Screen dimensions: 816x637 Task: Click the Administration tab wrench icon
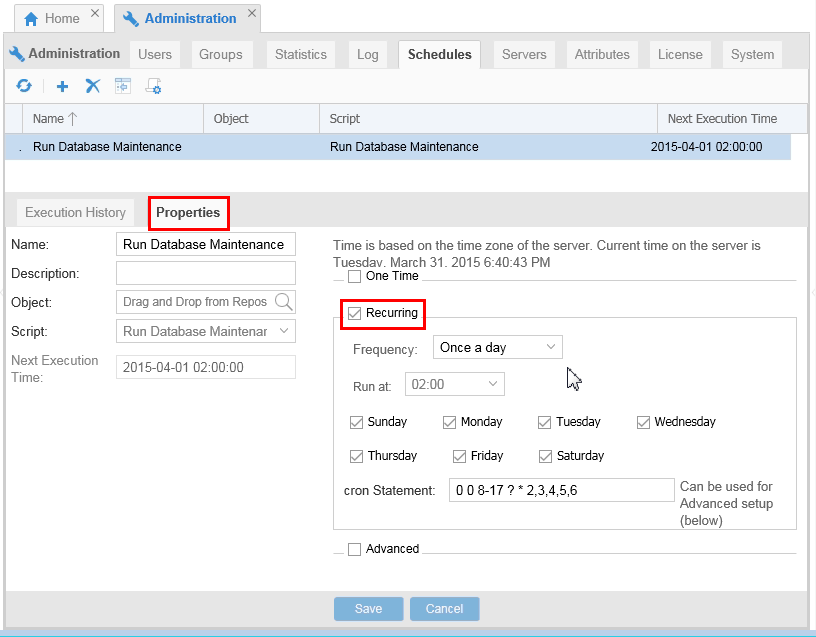coord(130,19)
